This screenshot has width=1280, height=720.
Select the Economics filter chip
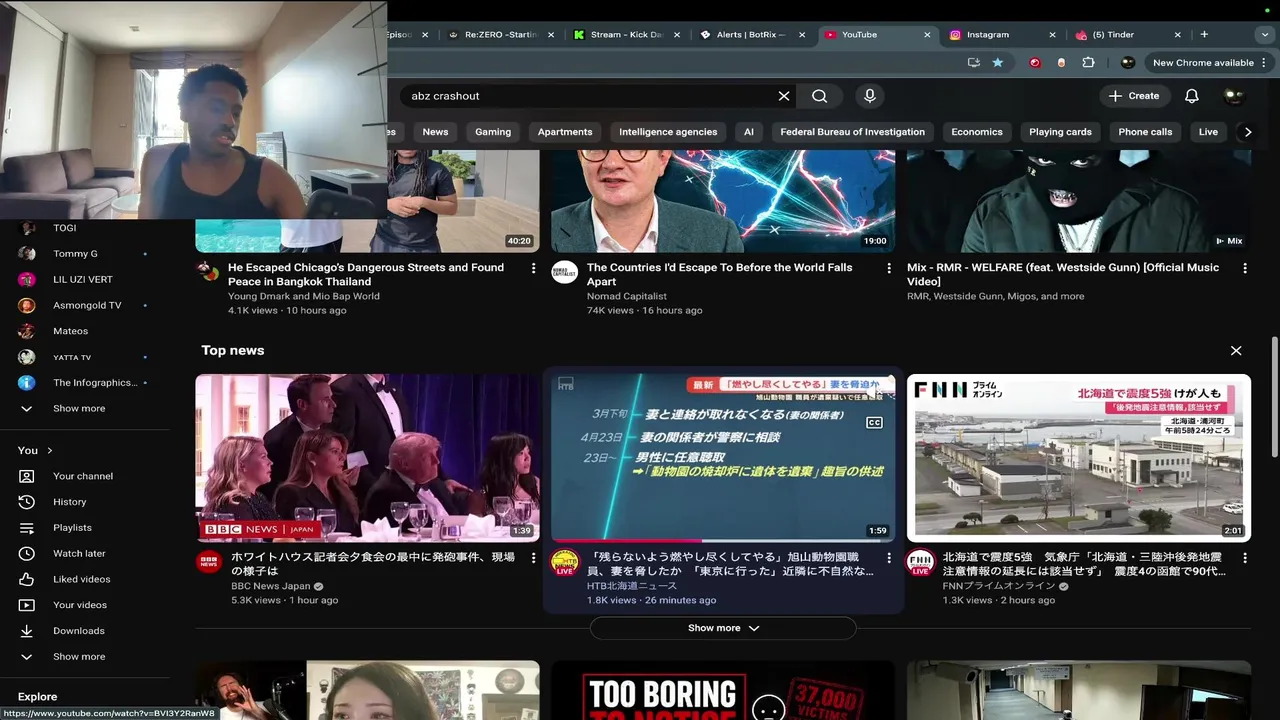tap(977, 132)
